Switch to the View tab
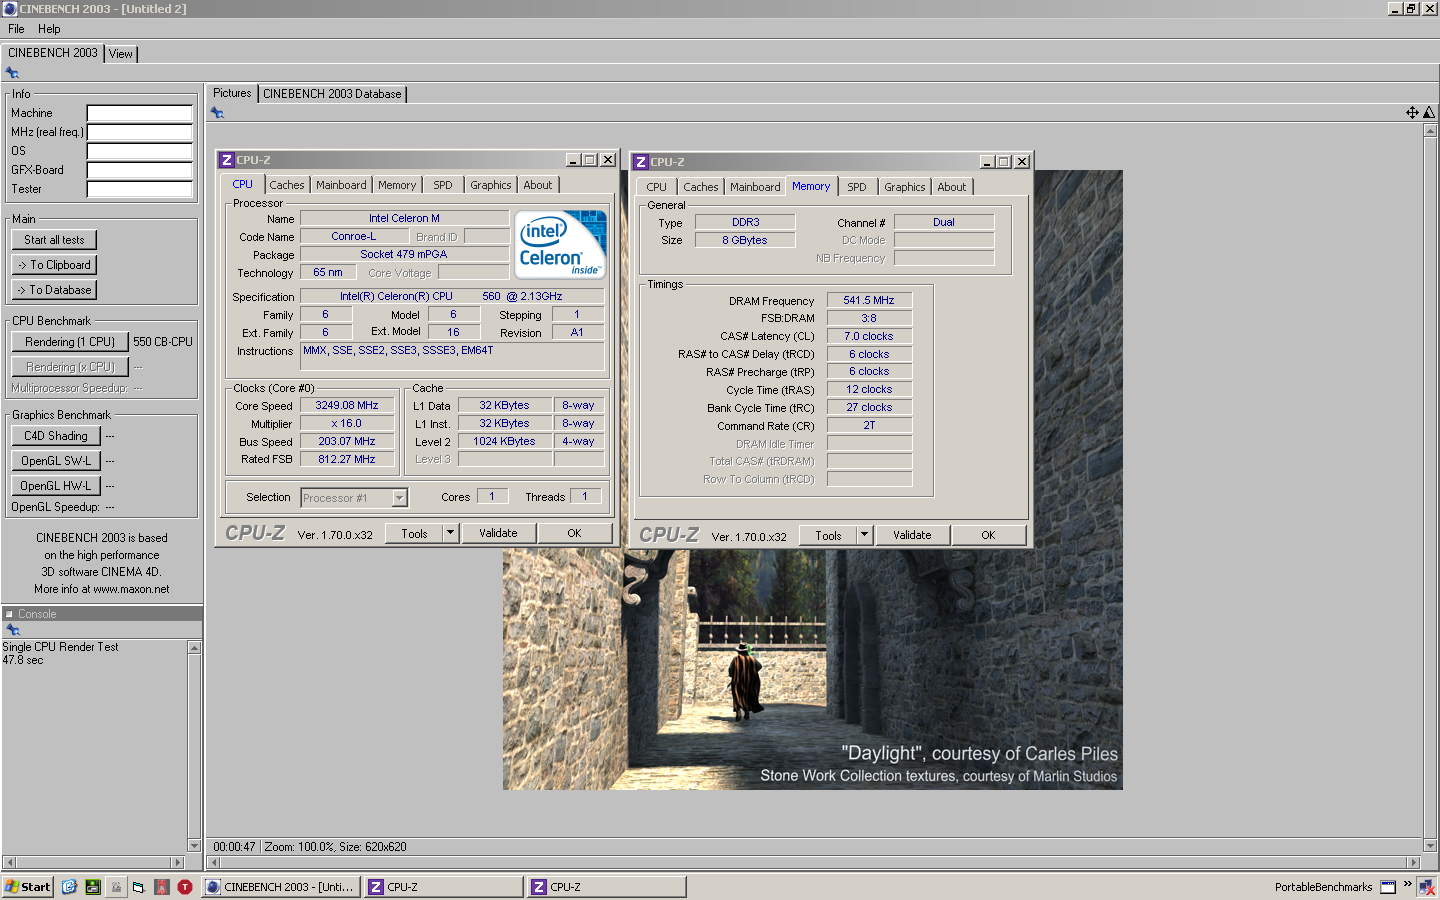The width and height of the screenshot is (1440, 900). click(x=121, y=54)
